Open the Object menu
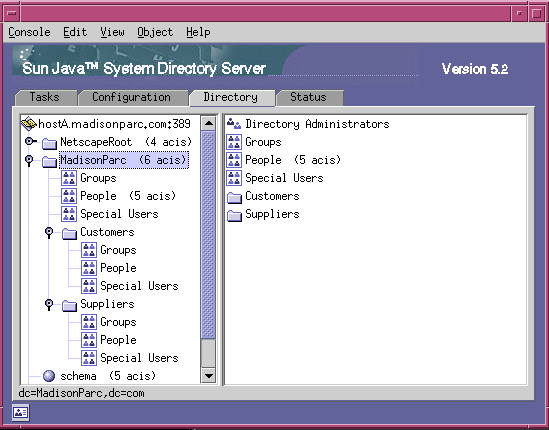The image size is (549, 430). pos(155,32)
